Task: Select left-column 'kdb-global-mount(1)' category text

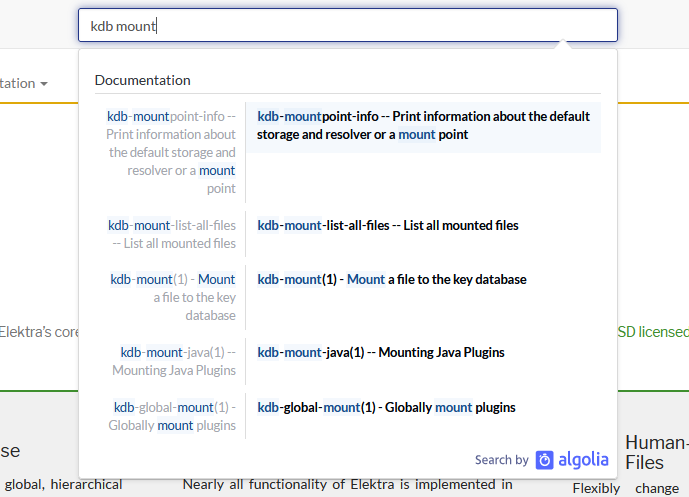Action: tap(172, 417)
